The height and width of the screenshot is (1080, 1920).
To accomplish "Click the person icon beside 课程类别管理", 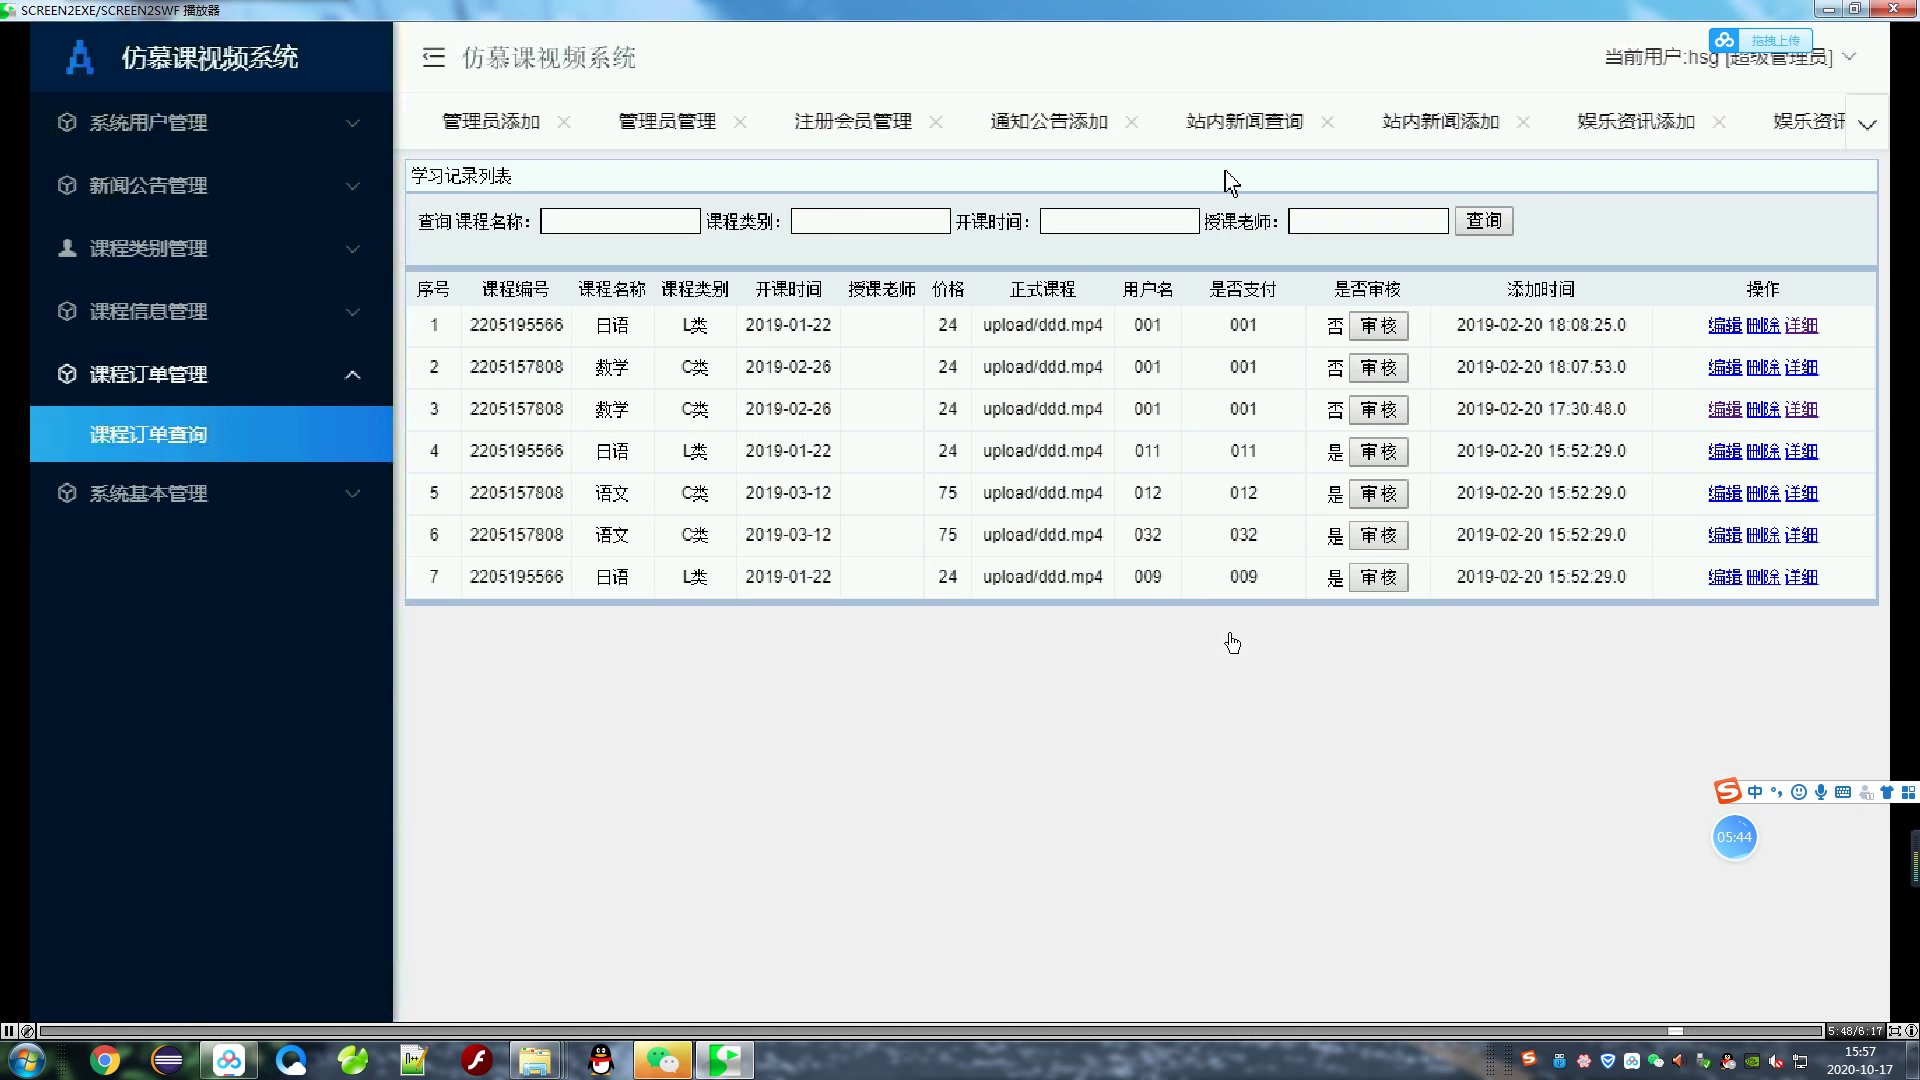I will [67, 248].
